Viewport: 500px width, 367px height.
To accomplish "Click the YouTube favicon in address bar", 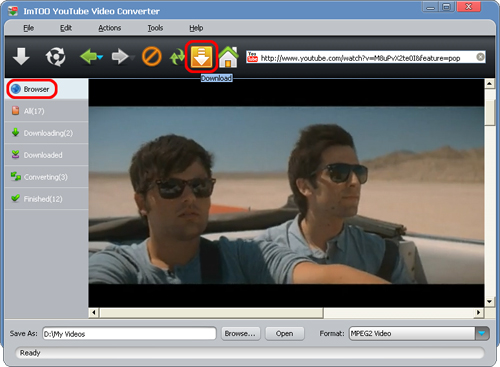I will [x=252, y=57].
